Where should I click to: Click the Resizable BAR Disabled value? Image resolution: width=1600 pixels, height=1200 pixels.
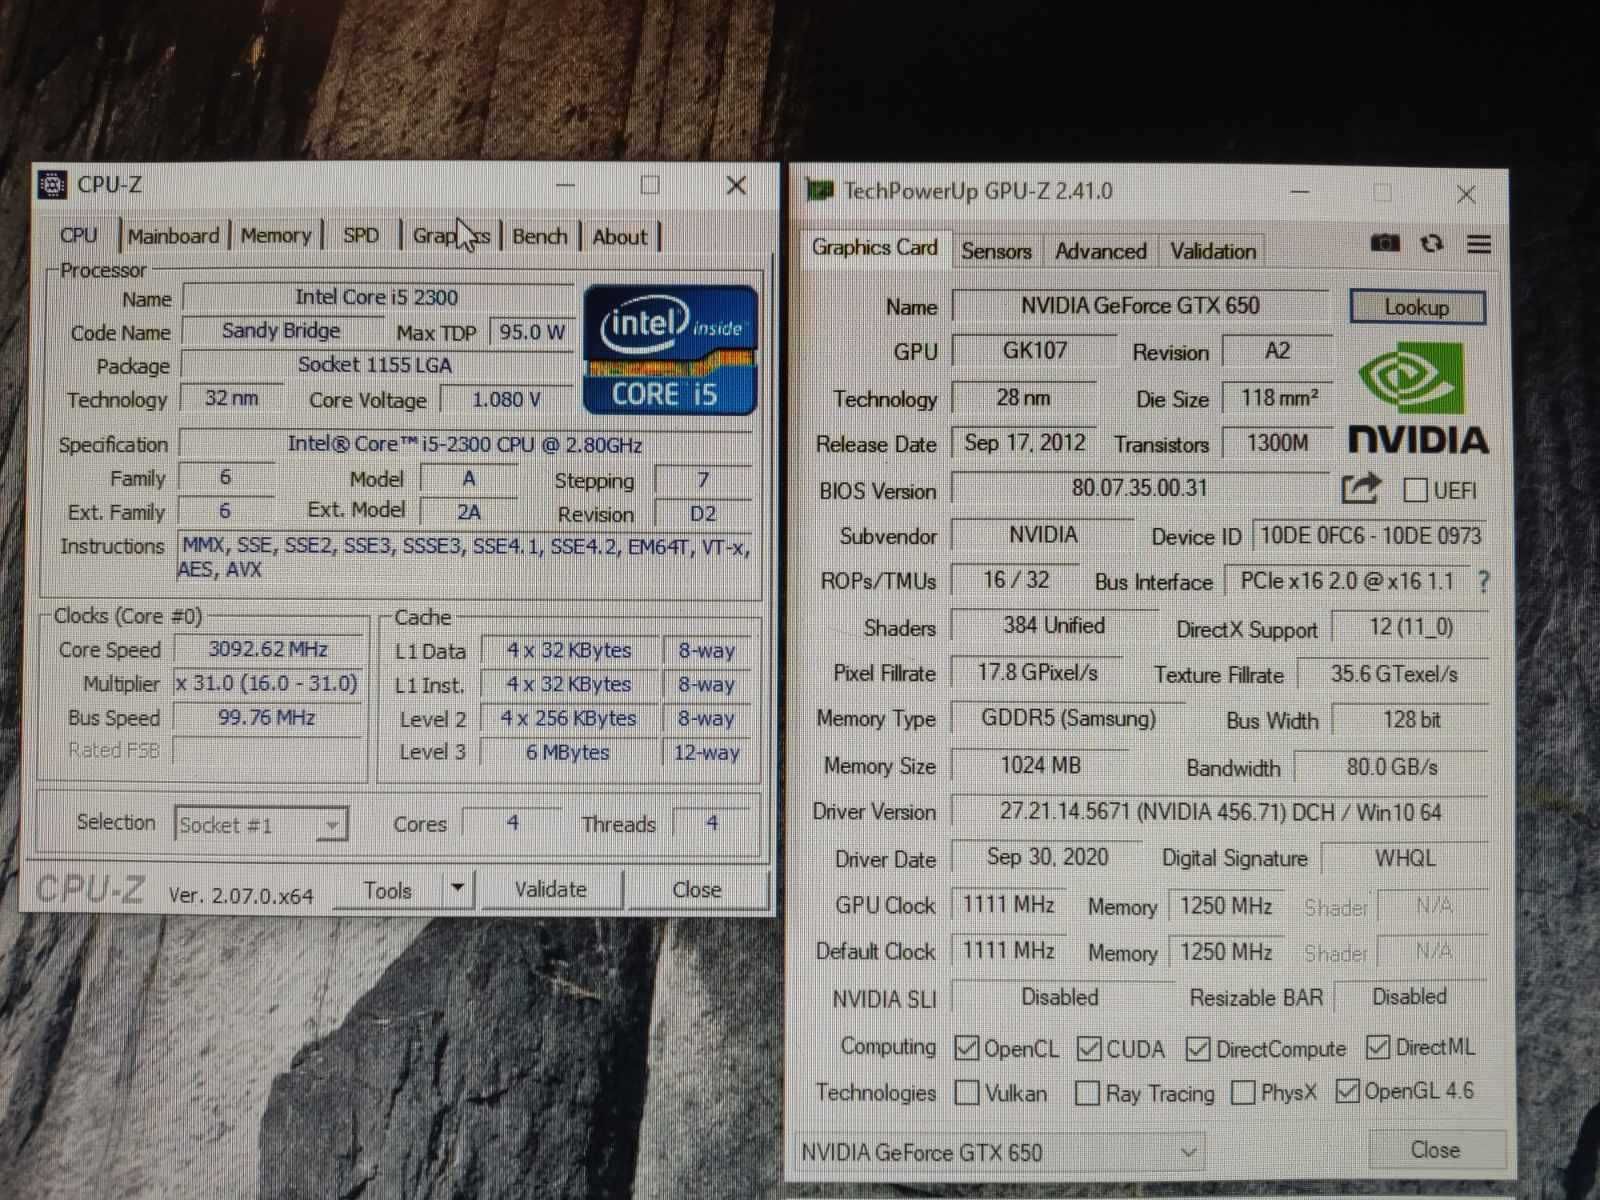1409,996
